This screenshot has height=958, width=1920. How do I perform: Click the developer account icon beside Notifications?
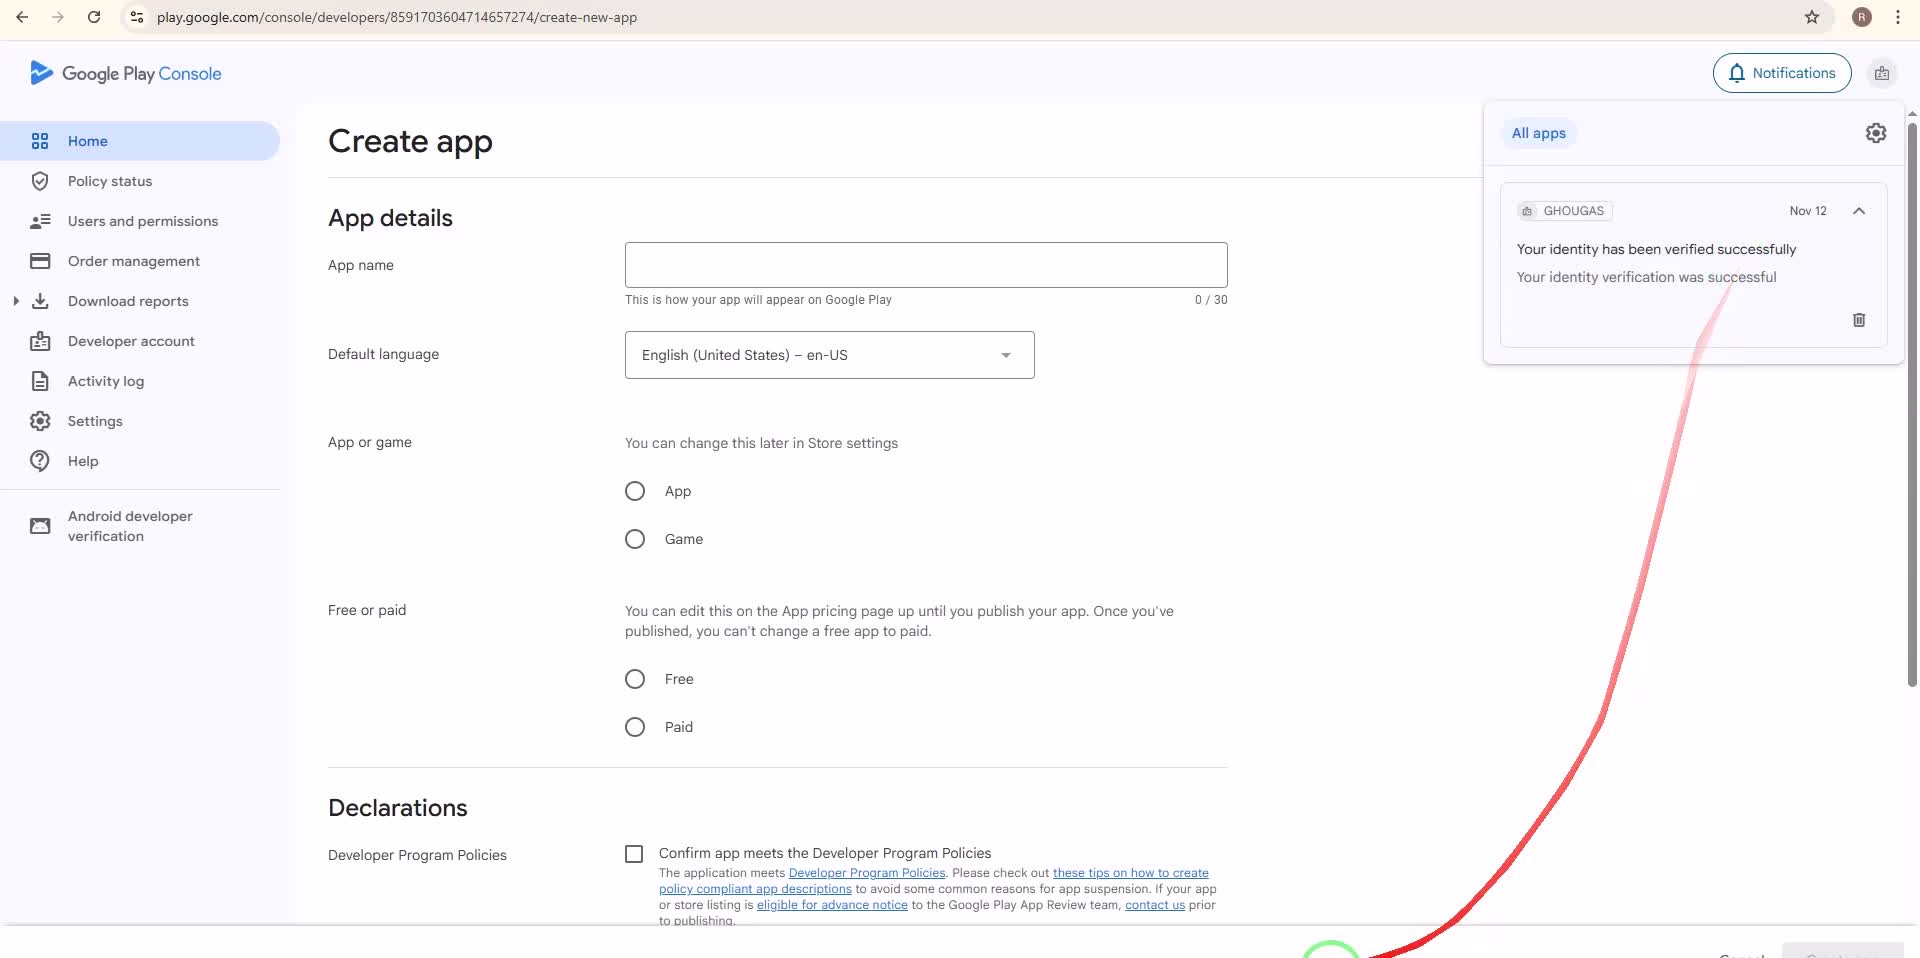pyautogui.click(x=1881, y=73)
